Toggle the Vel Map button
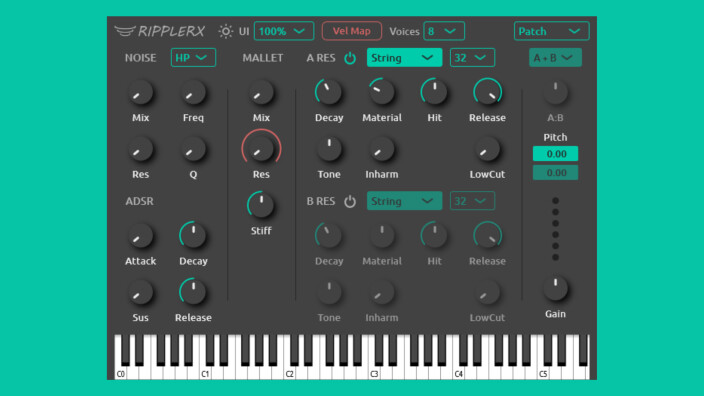Image resolution: width=704 pixels, height=396 pixels. coord(352,31)
